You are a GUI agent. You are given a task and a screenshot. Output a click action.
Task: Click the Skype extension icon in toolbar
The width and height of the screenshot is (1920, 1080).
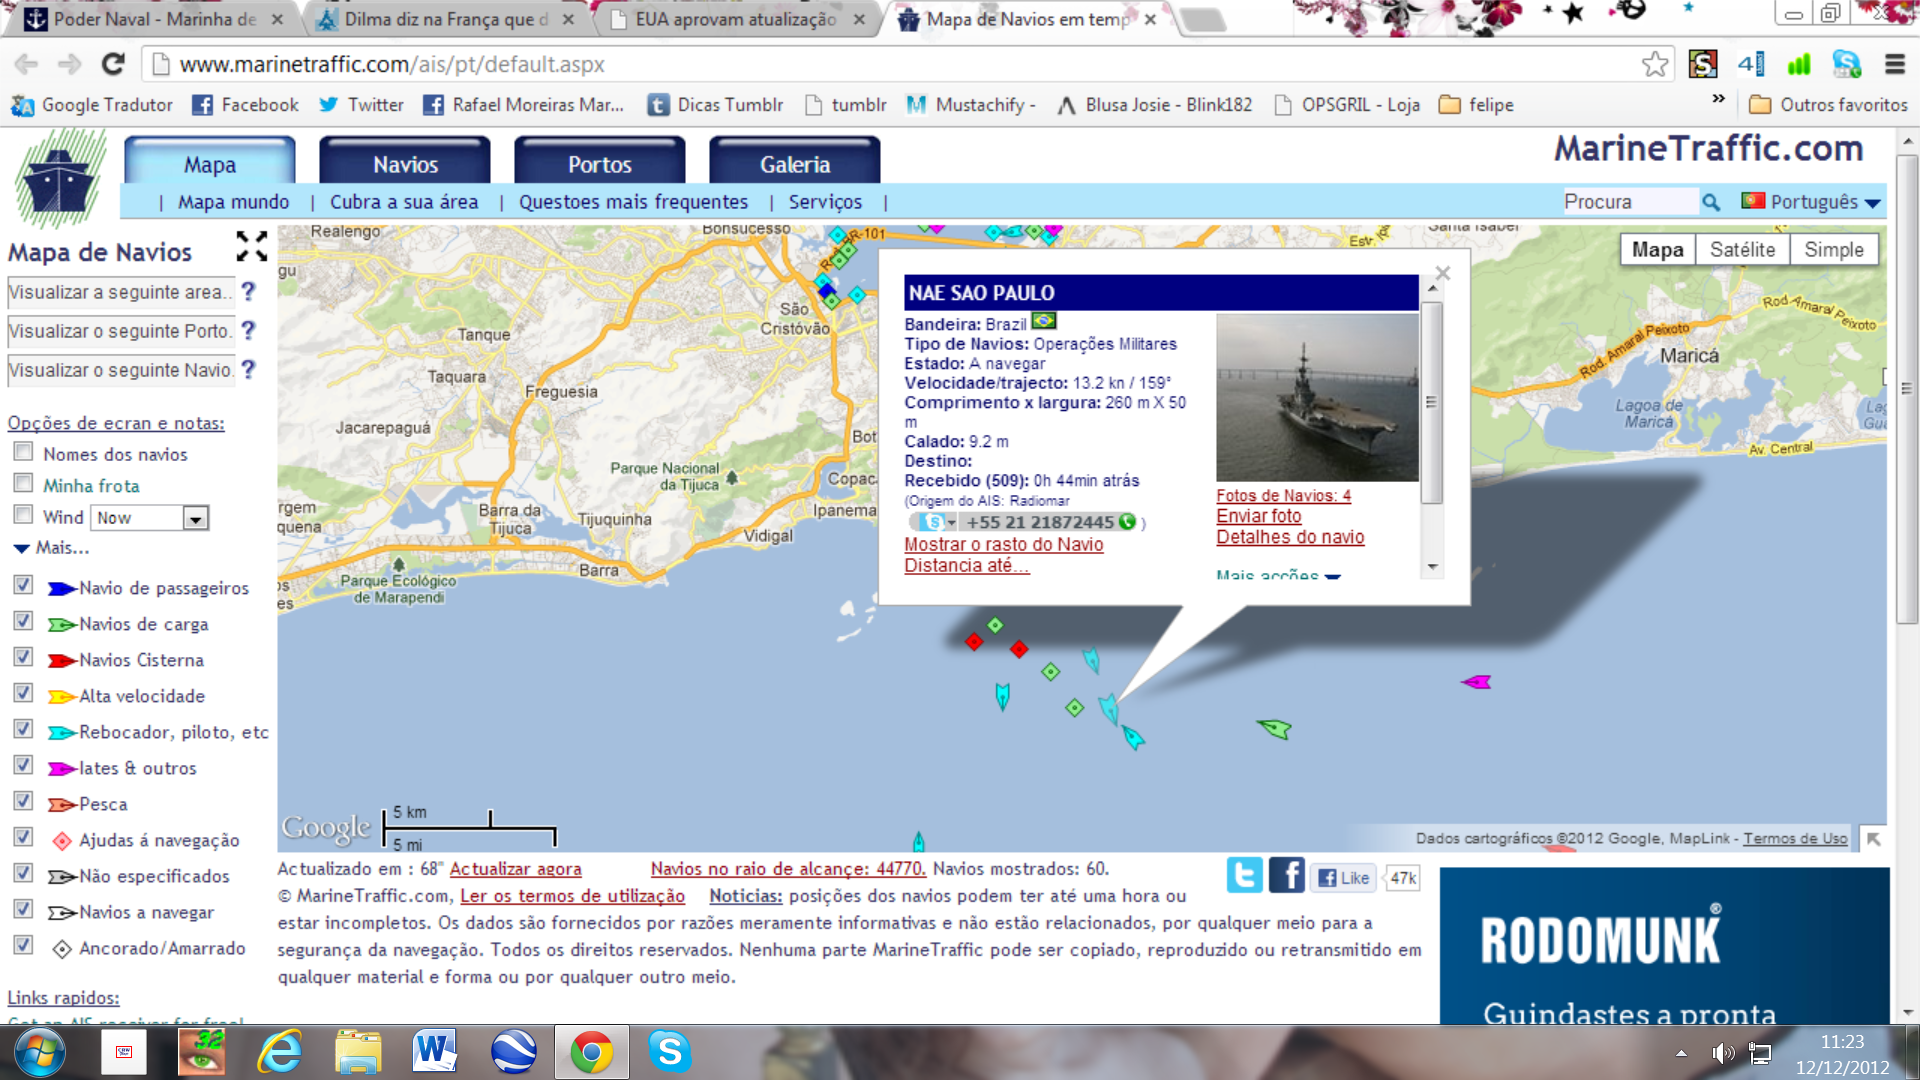1846,64
